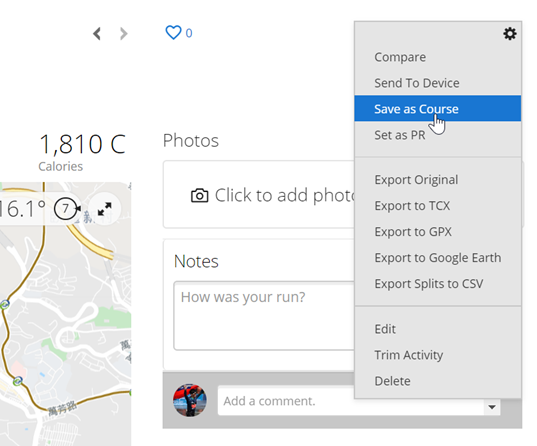Focus the 'How was your run?' notes field

[264, 315]
